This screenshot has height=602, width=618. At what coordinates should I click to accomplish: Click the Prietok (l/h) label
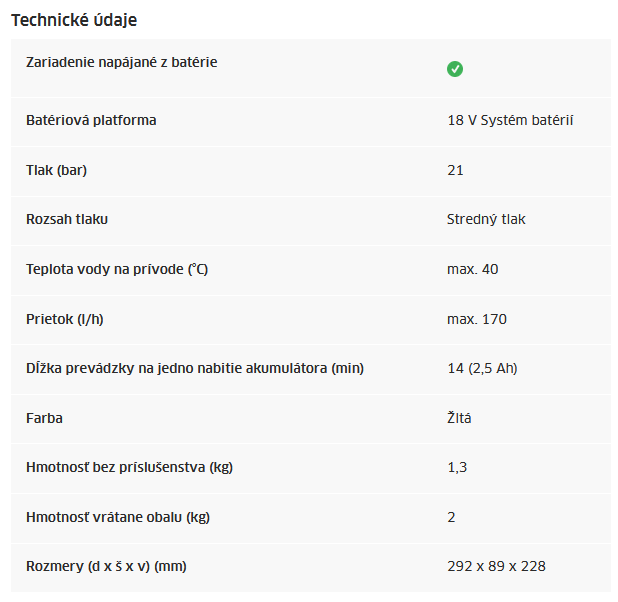pos(65,319)
